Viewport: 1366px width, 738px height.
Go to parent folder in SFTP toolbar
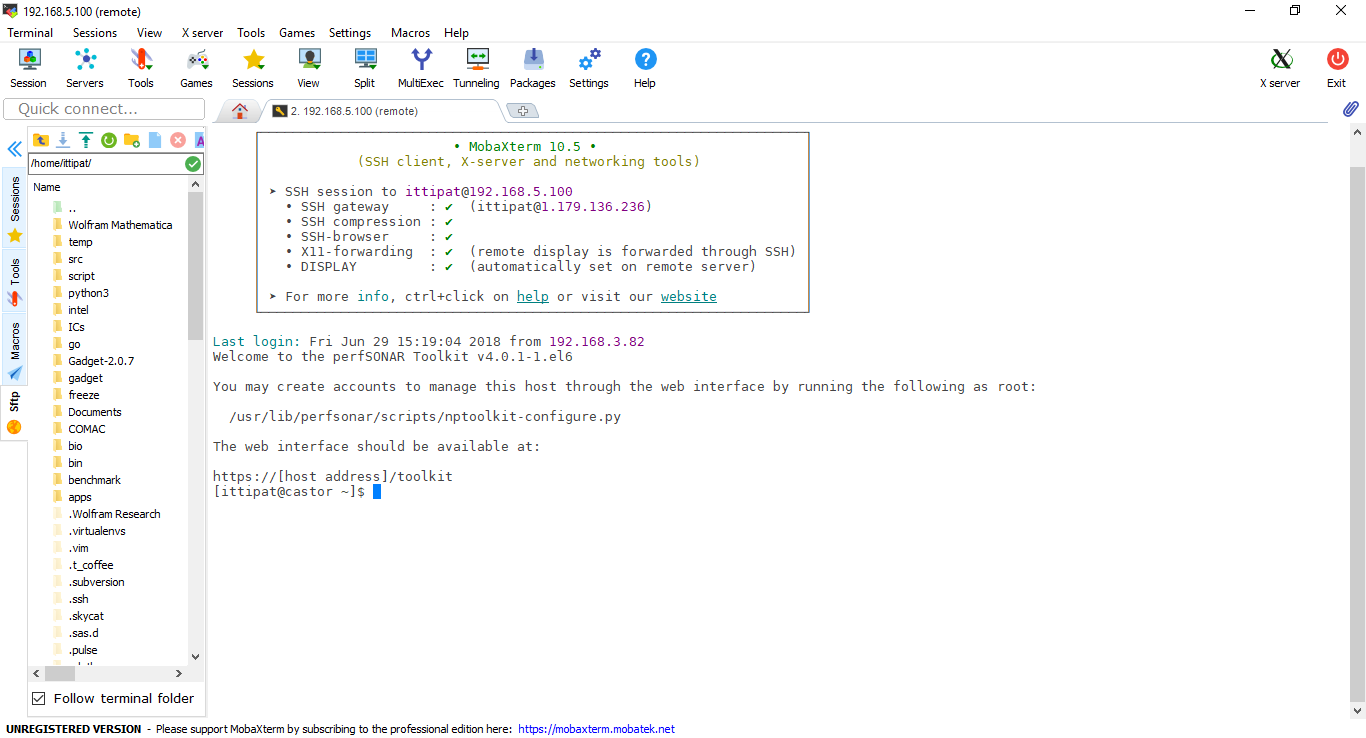[41, 140]
